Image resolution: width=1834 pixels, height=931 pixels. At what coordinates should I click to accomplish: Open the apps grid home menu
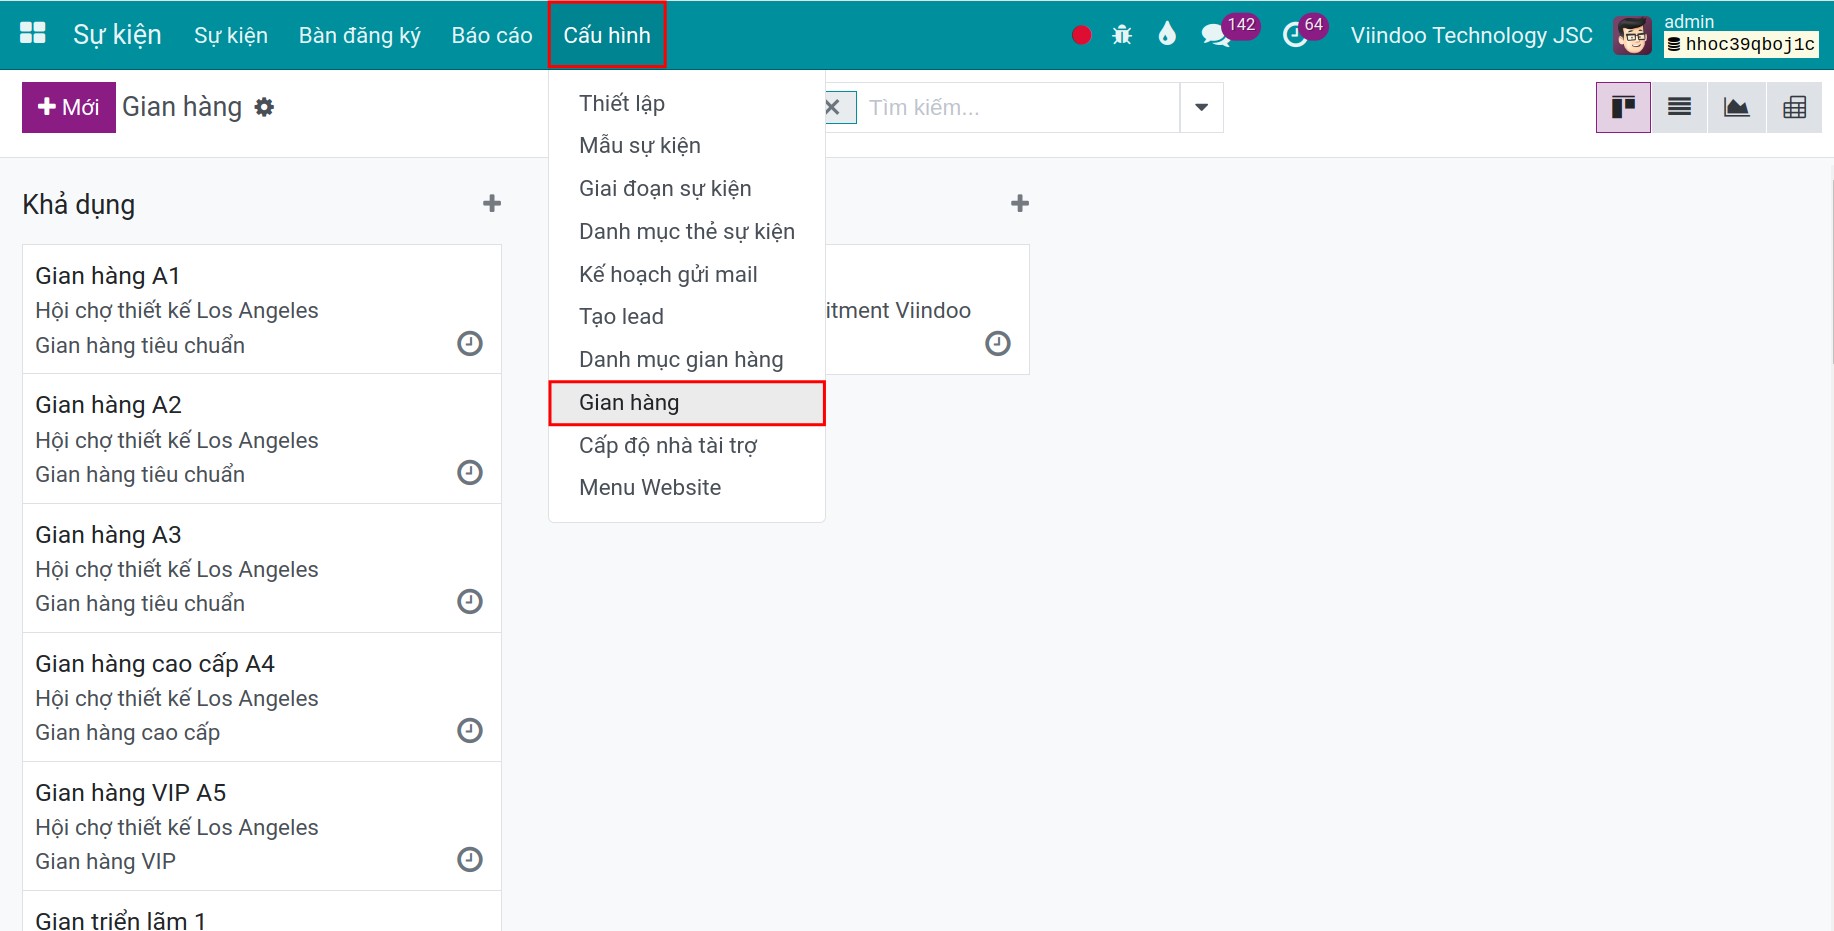click(33, 34)
